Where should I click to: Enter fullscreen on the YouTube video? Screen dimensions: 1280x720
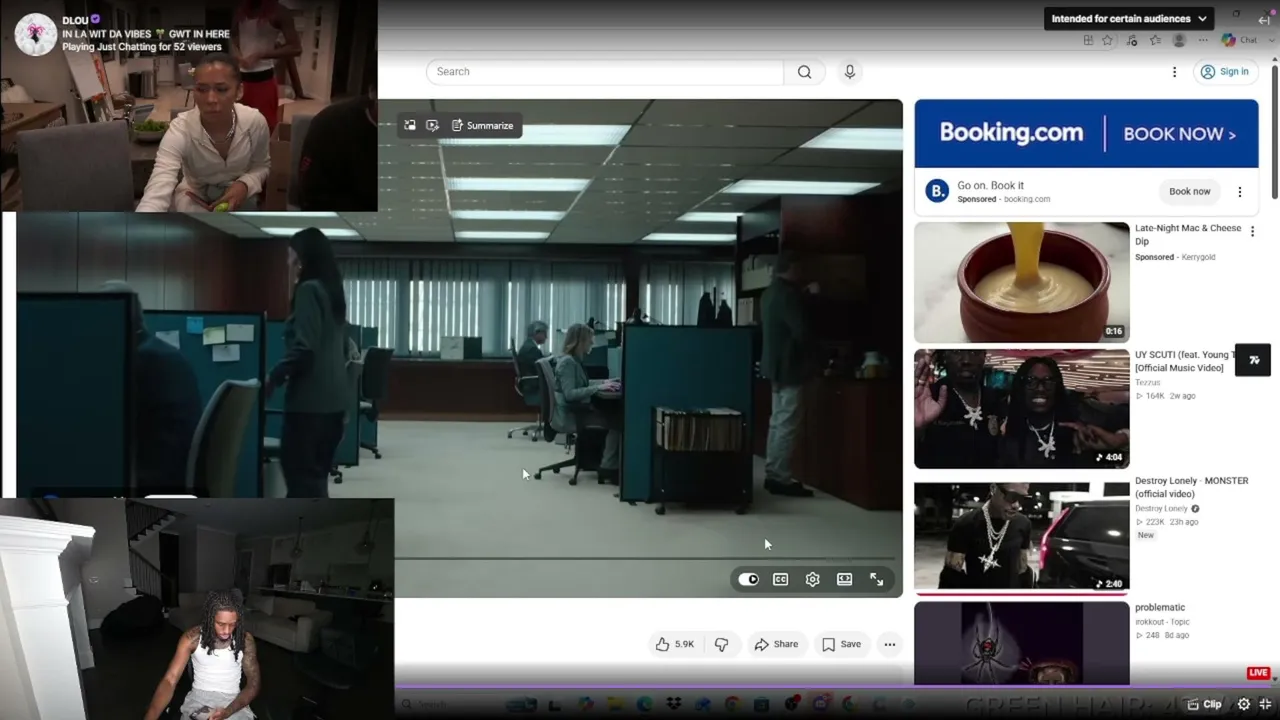tap(877, 579)
